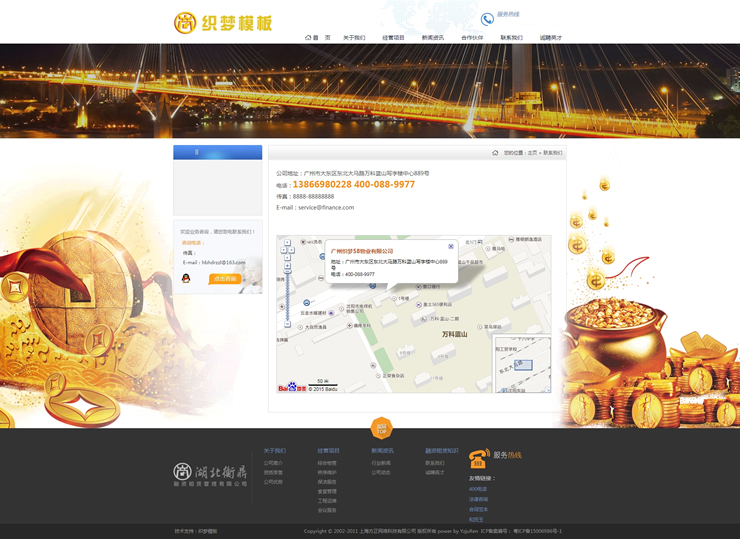Viewport: 740px width, 539px height.
Task: Close the map info popup window
Action: 451,246
